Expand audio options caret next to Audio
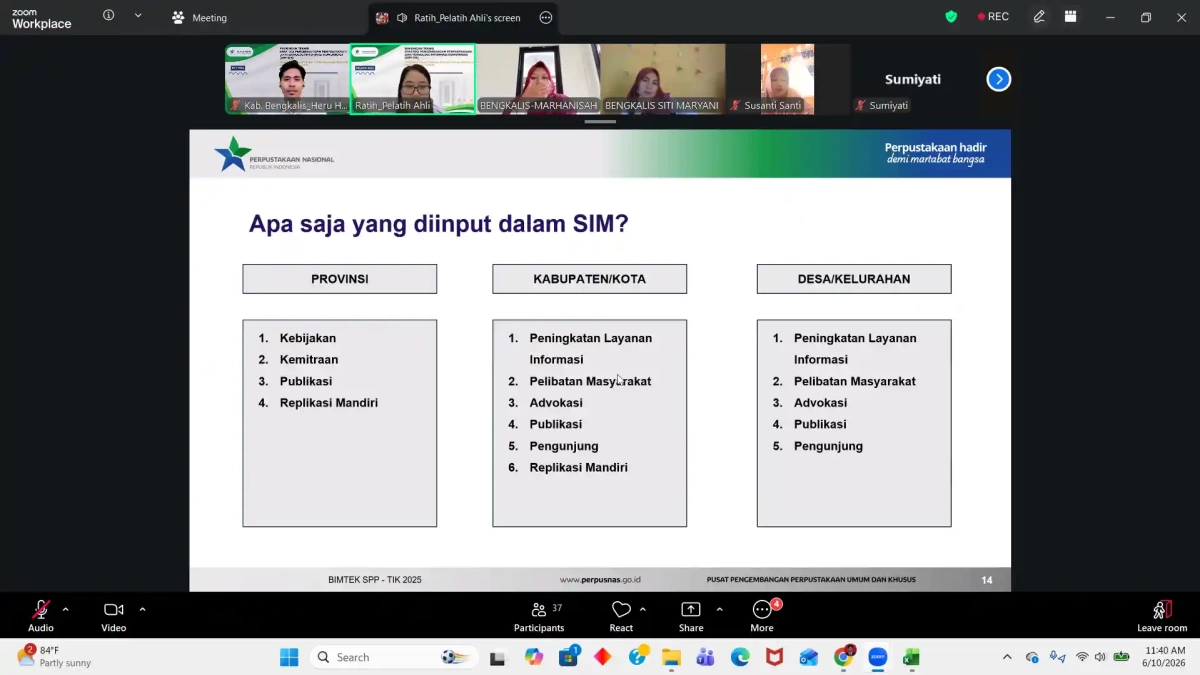This screenshot has height=675, width=1200. [66, 609]
